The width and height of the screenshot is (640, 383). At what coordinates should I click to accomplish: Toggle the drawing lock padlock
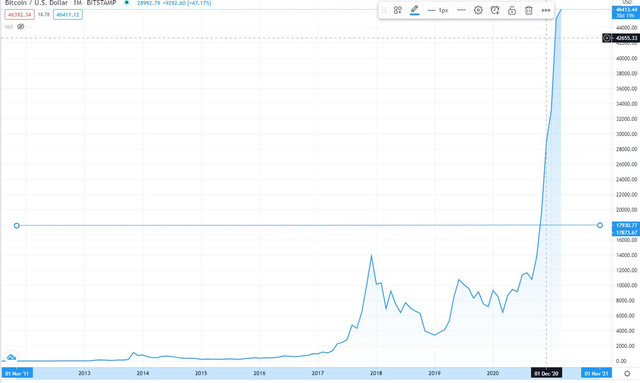[512, 10]
